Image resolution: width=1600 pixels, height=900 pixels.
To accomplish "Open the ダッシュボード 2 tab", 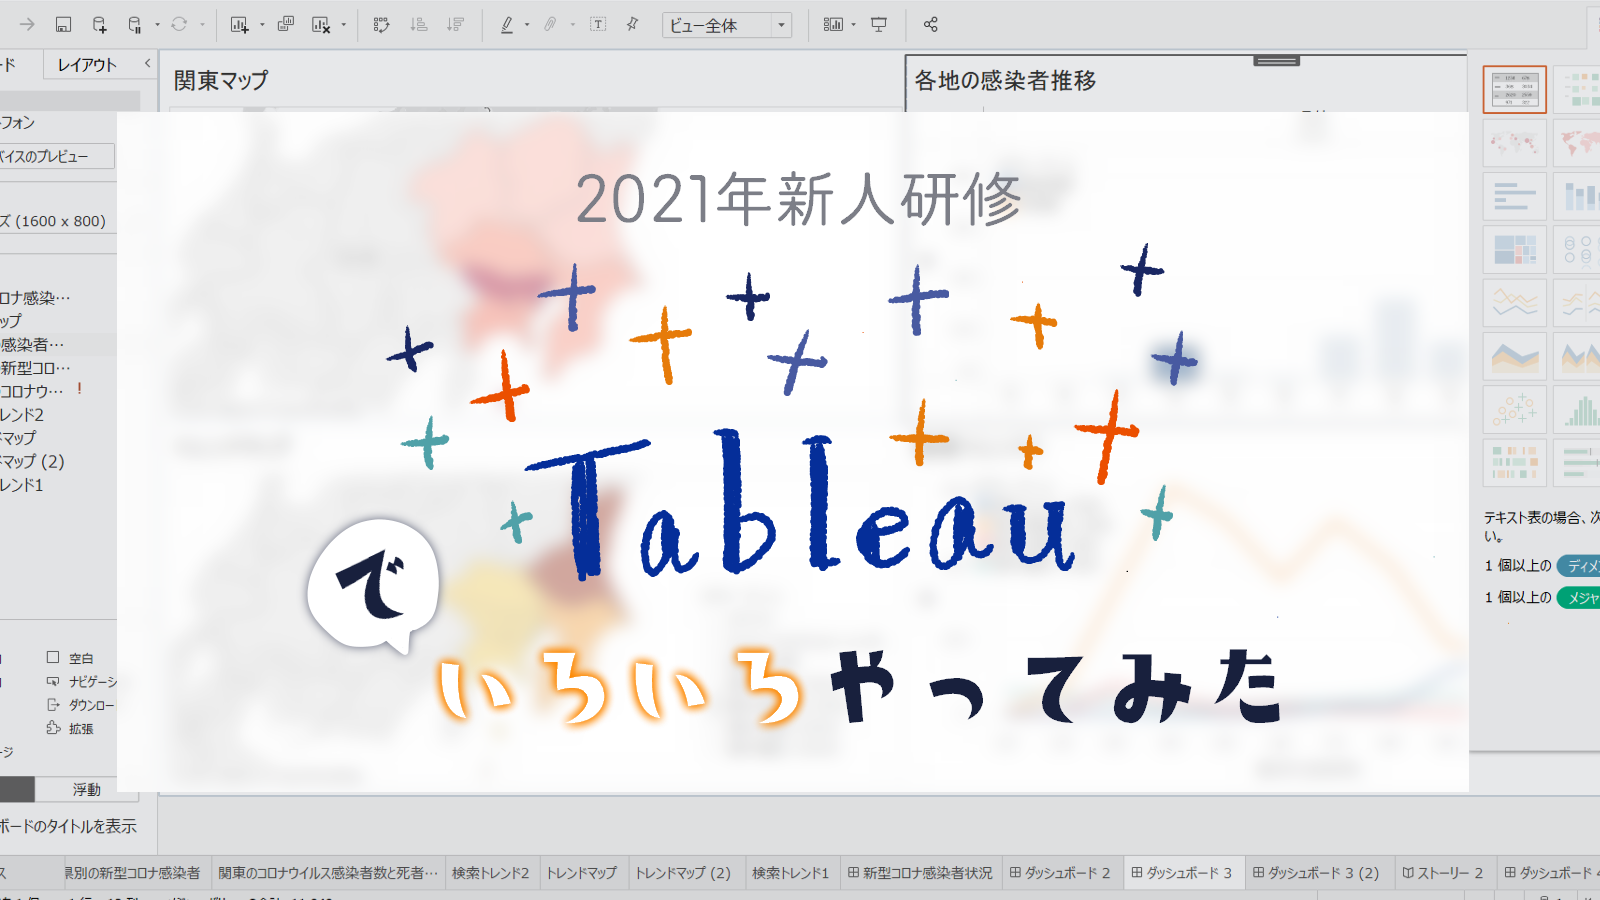I will 1060,873.
